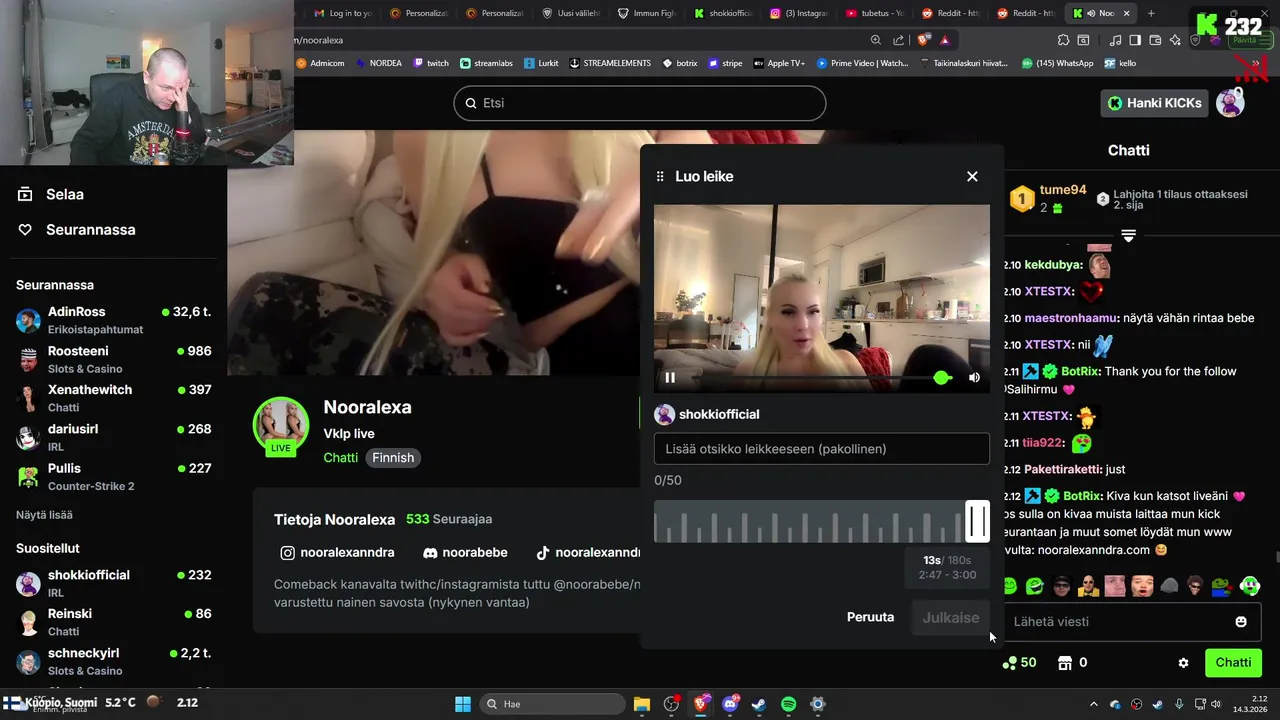Open dariusirl channel in the sidebar
The height and width of the screenshot is (720, 1280).
[x=113, y=437]
